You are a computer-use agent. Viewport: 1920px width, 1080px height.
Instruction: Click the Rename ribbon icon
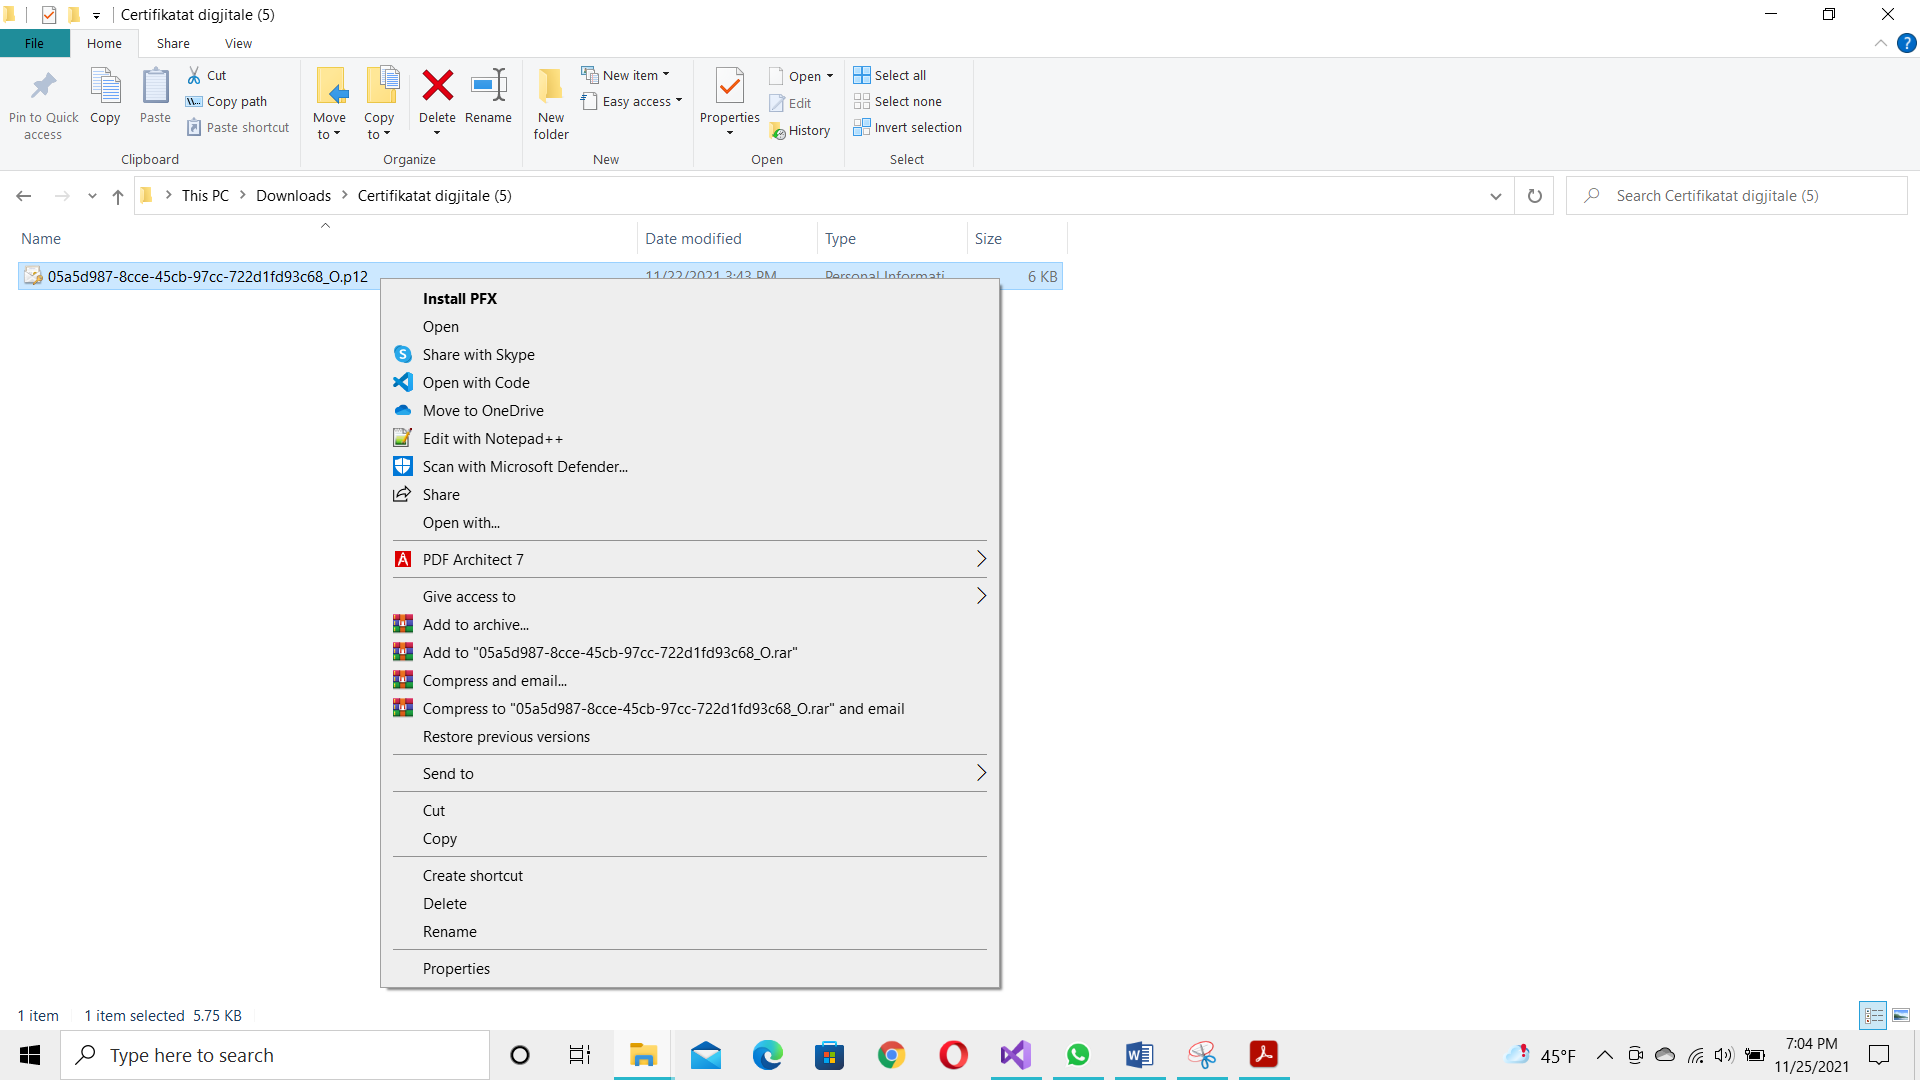pyautogui.click(x=488, y=86)
